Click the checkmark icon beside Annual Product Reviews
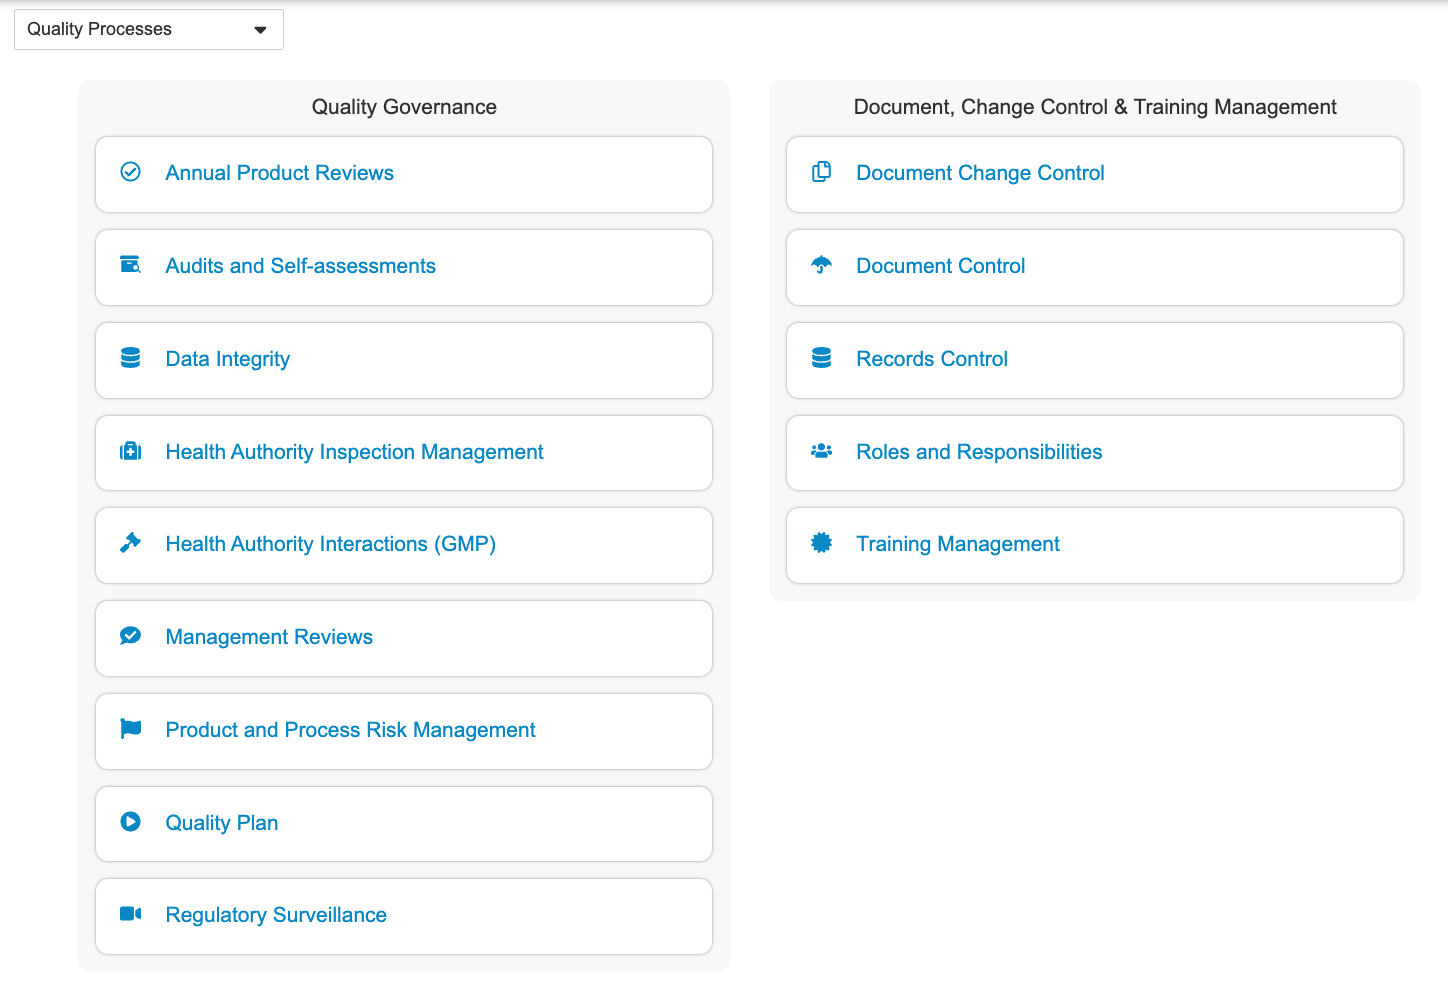 [x=130, y=172]
